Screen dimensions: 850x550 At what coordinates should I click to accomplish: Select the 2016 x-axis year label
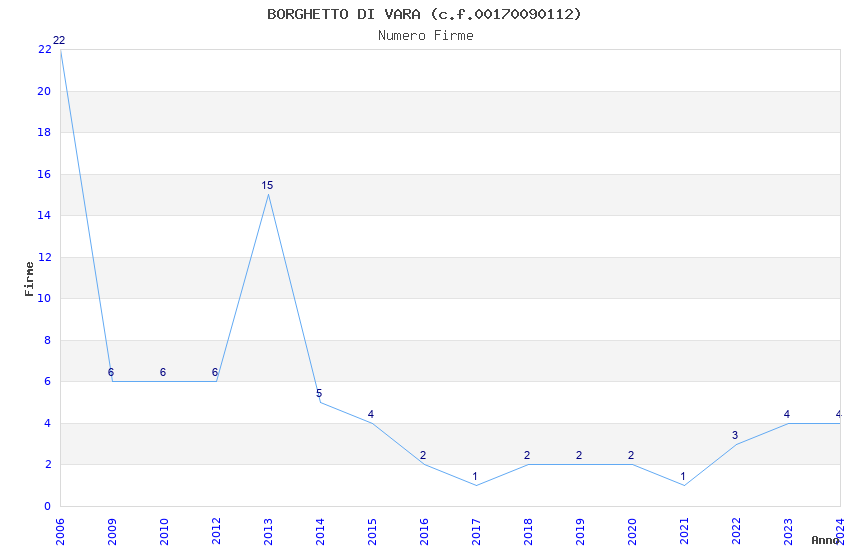[424, 532]
